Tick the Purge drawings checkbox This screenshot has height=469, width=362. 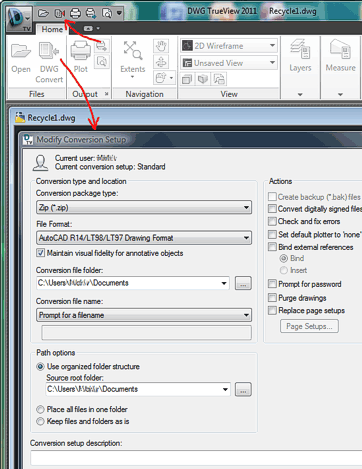[x=272, y=298]
